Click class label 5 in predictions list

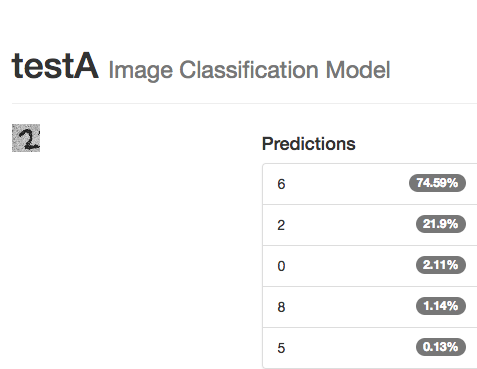281,348
